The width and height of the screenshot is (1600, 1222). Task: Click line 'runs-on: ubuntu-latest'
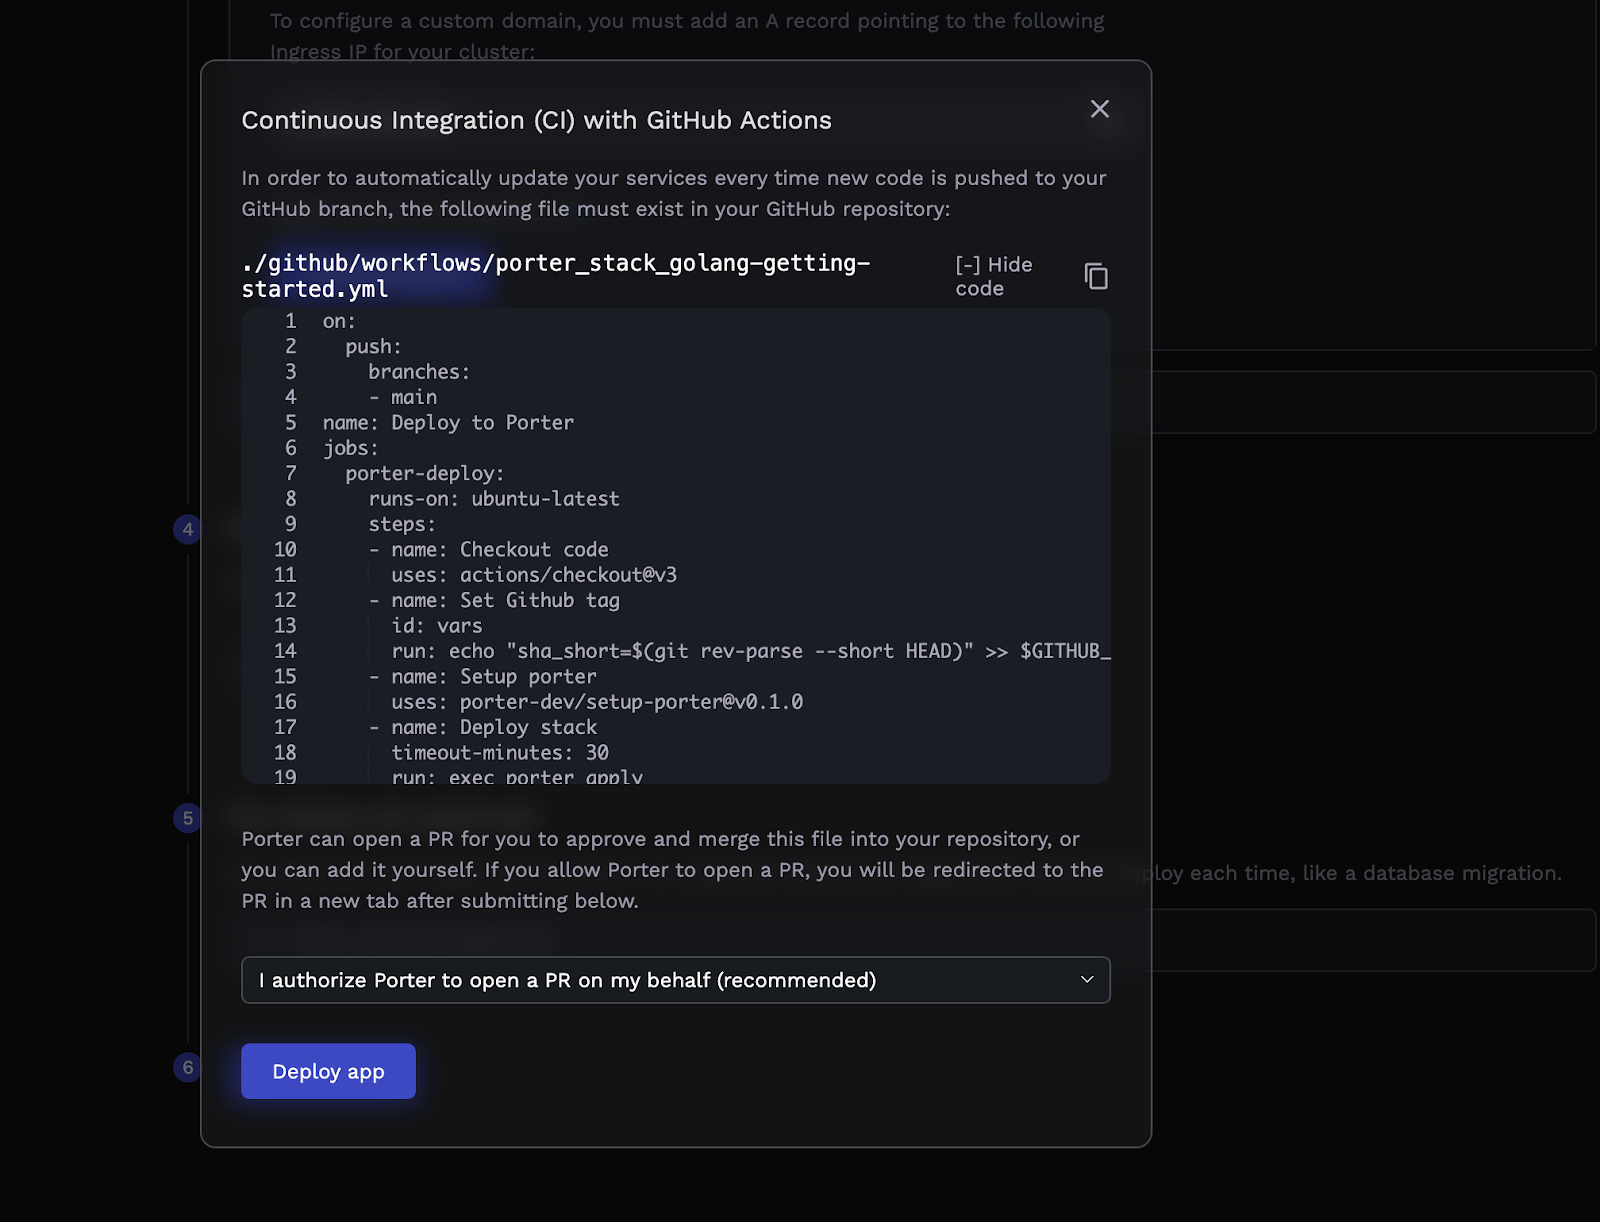(x=494, y=499)
